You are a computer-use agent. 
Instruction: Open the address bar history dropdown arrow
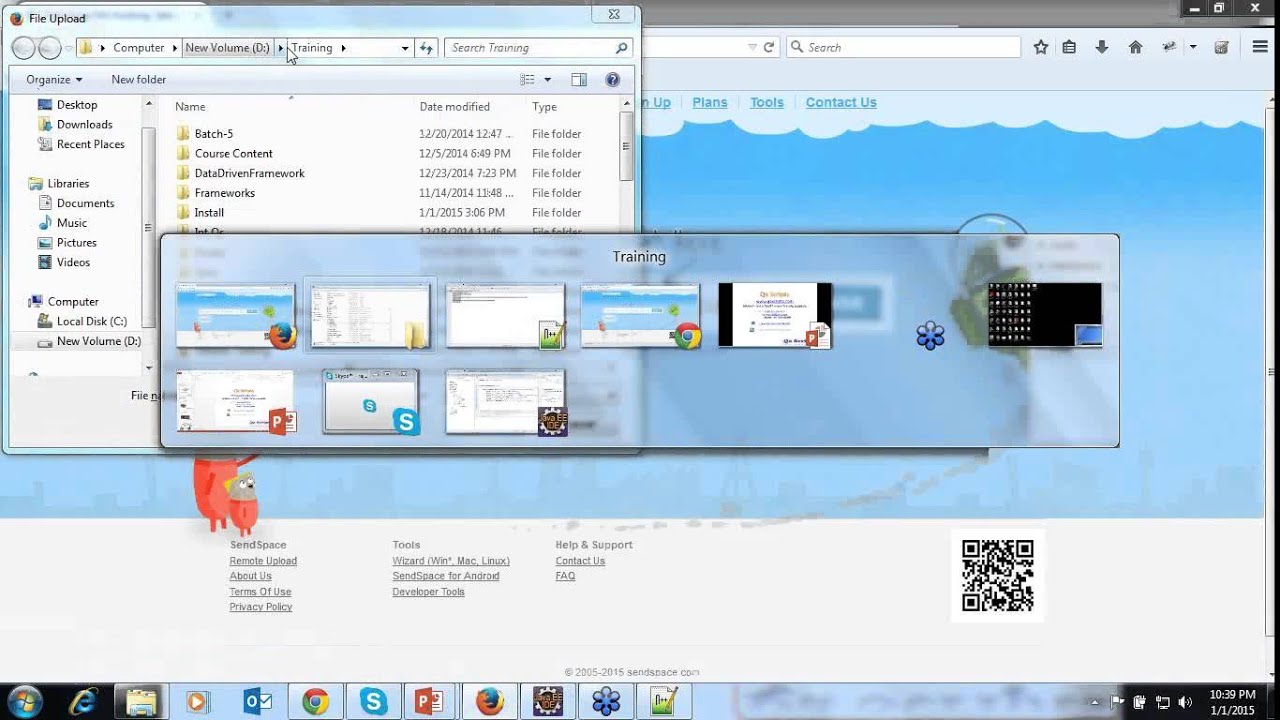click(405, 48)
